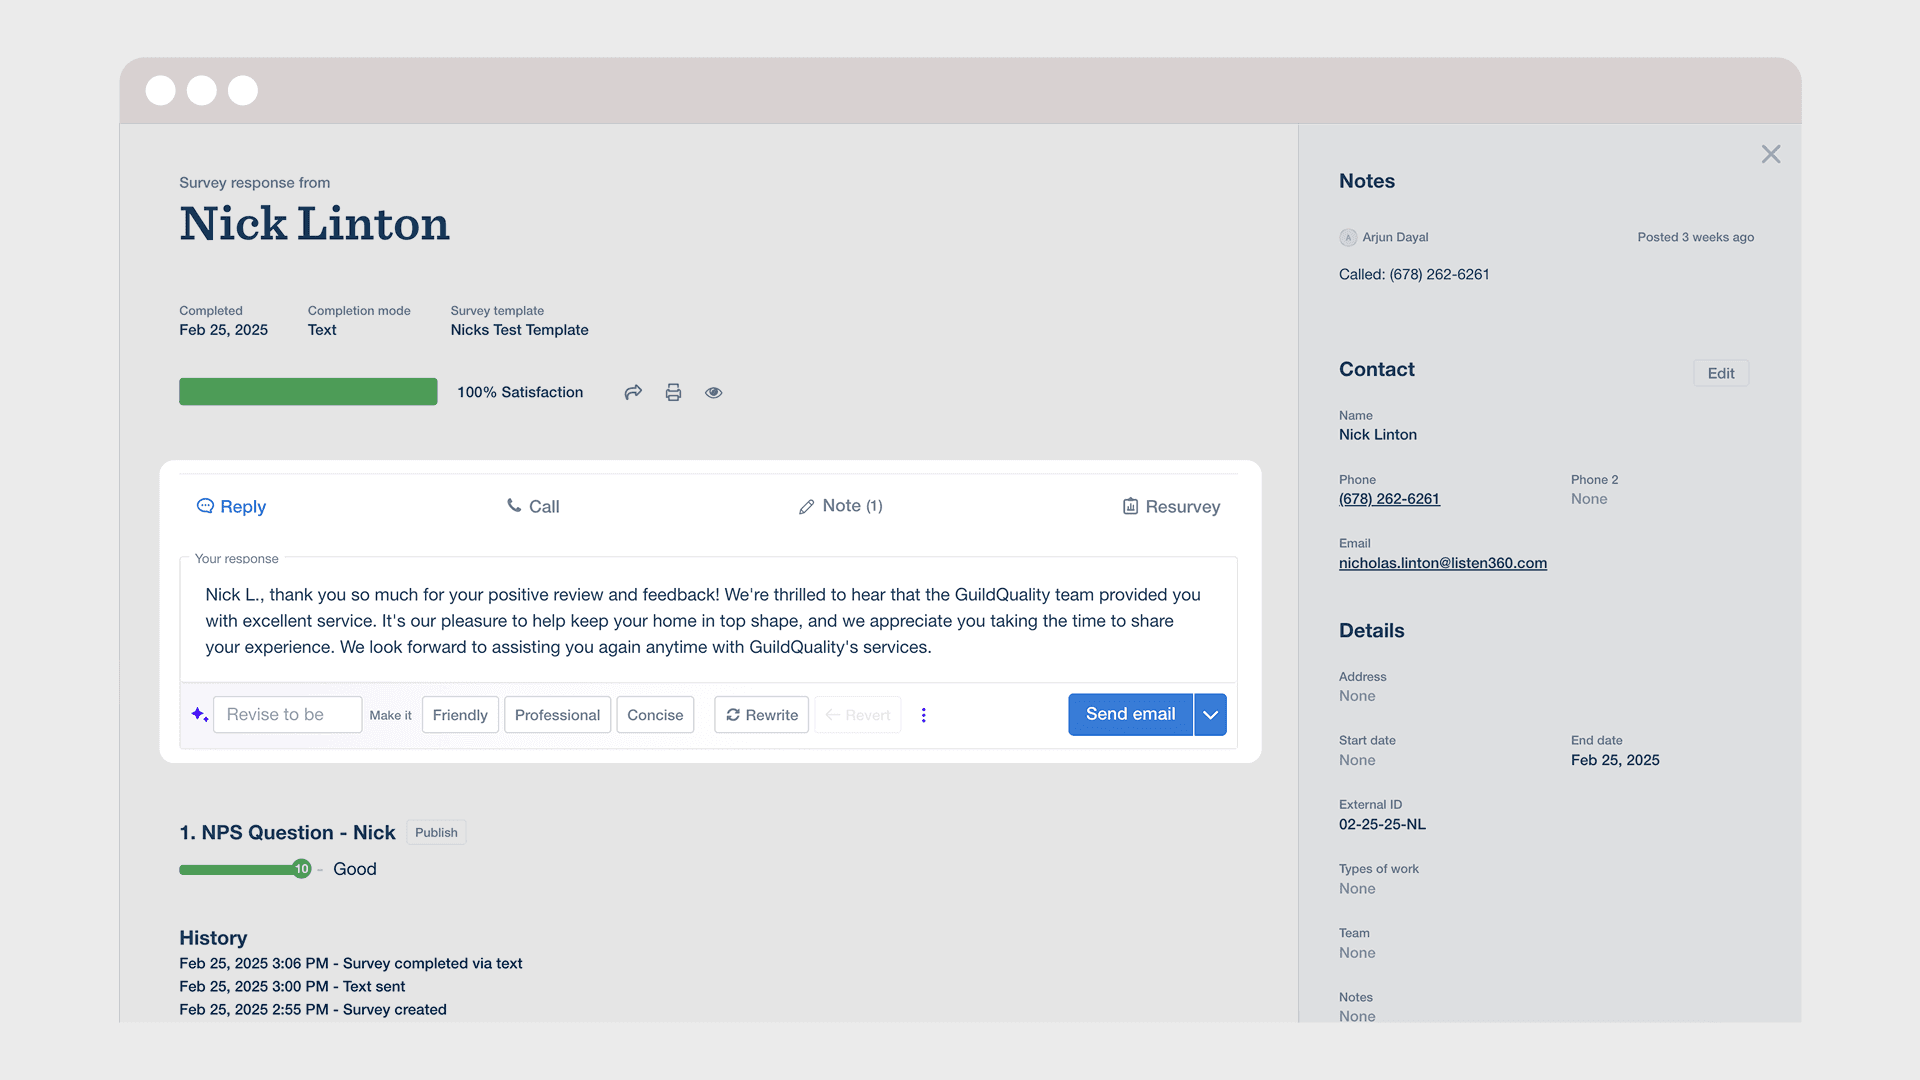
Task: Make the response Friendly
Action: [x=460, y=715]
